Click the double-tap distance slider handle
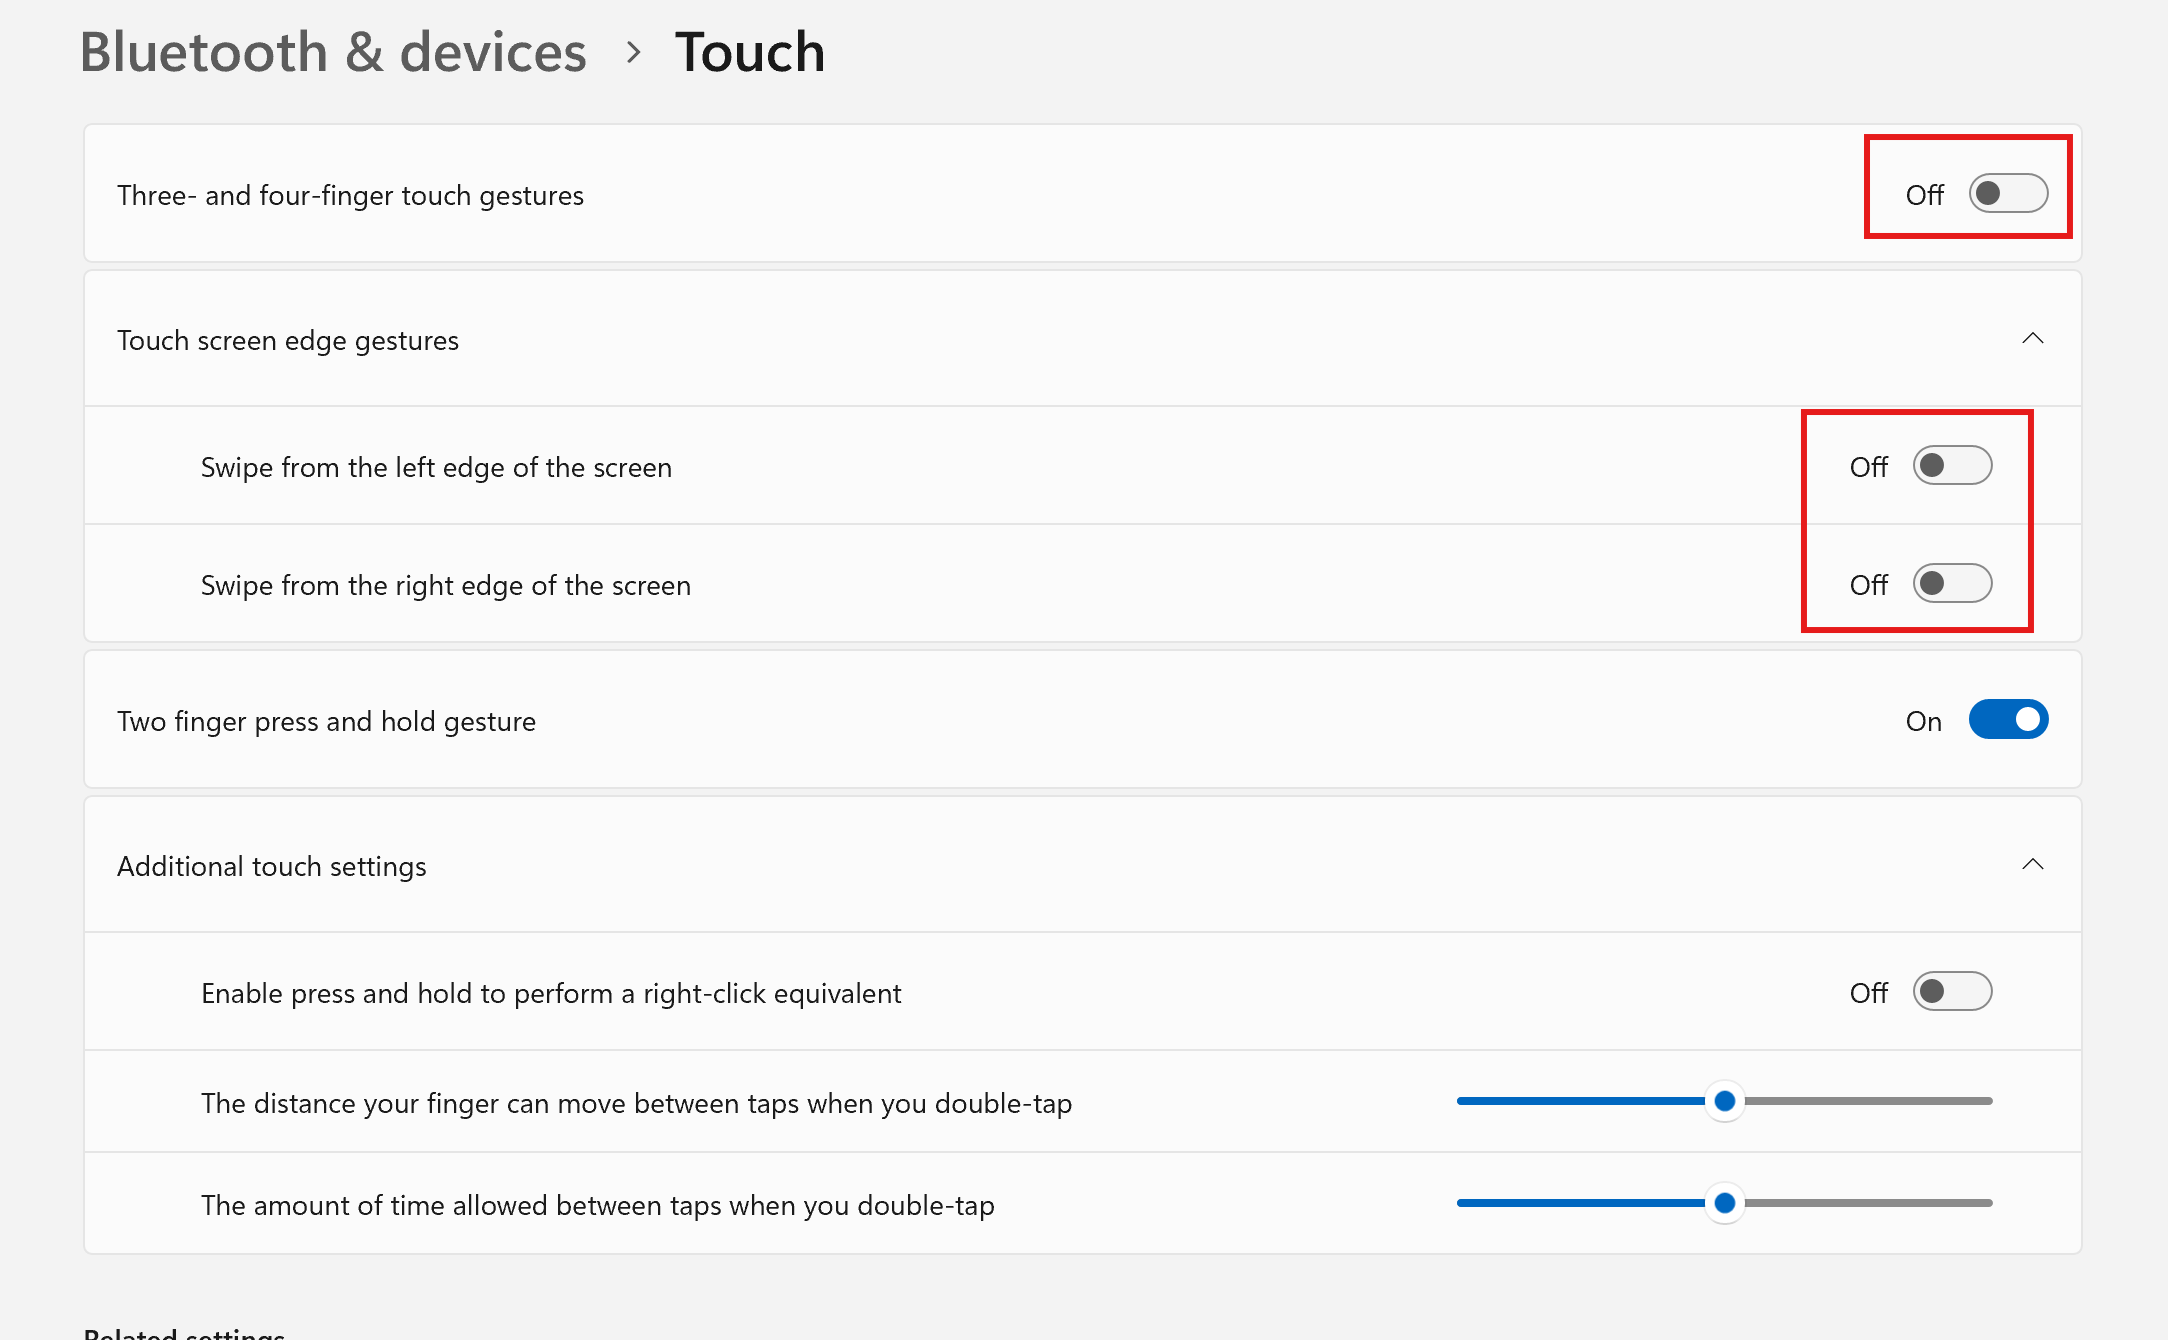This screenshot has width=2168, height=1340. (1724, 1101)
